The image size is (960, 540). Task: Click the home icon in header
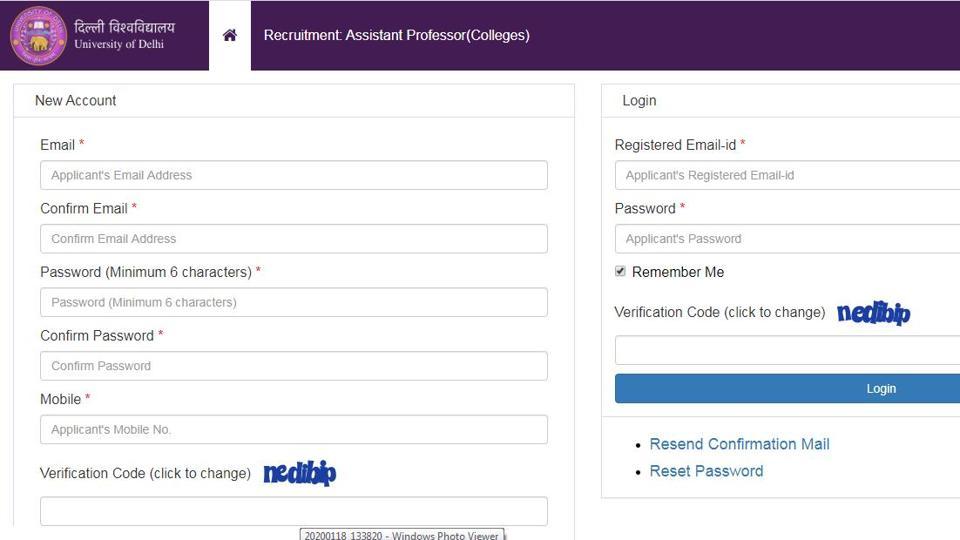tap(230, 36)
